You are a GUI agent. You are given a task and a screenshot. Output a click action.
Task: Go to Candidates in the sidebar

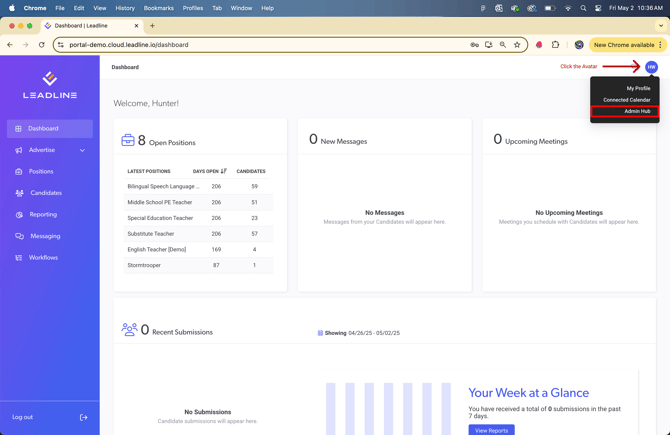click(50, 193)
